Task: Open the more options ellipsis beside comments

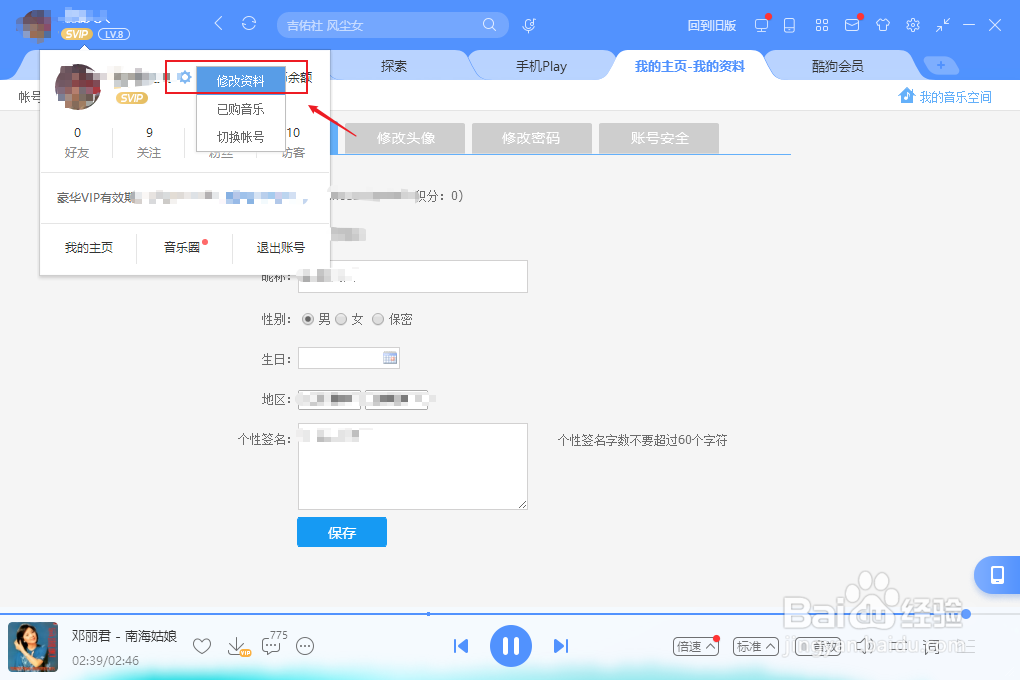Action: (x=305, y=647)
